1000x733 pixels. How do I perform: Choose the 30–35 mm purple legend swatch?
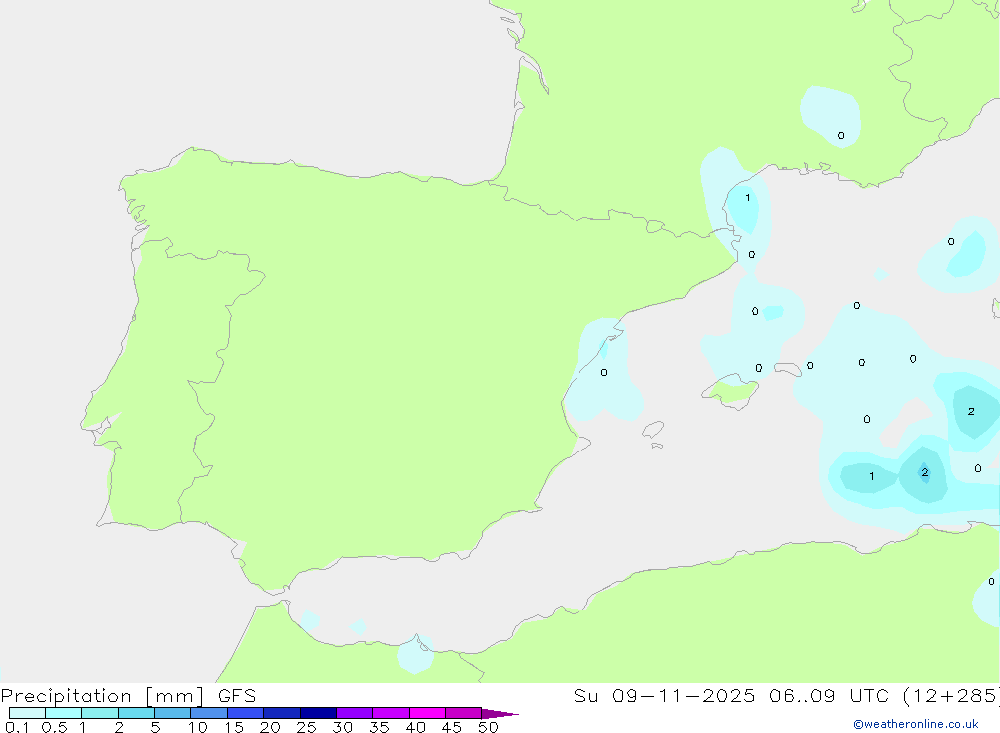tap(354, 713)
